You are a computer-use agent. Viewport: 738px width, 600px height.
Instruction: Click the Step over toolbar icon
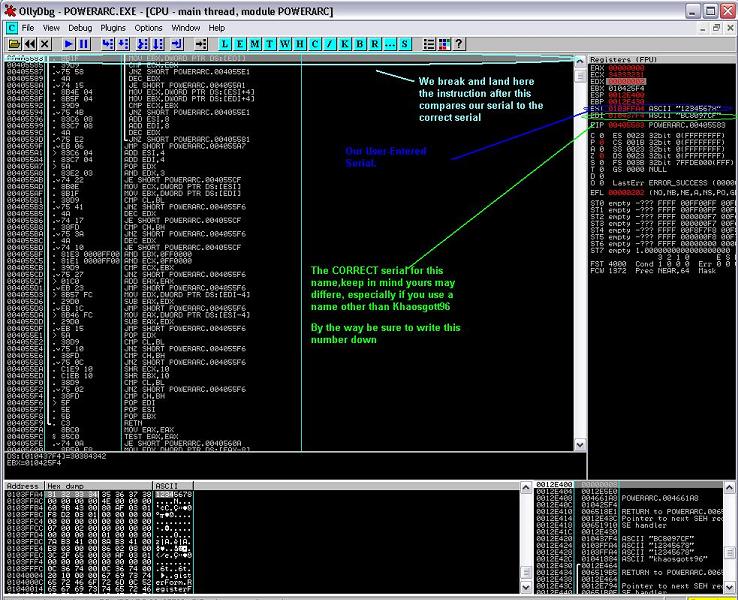123,44
